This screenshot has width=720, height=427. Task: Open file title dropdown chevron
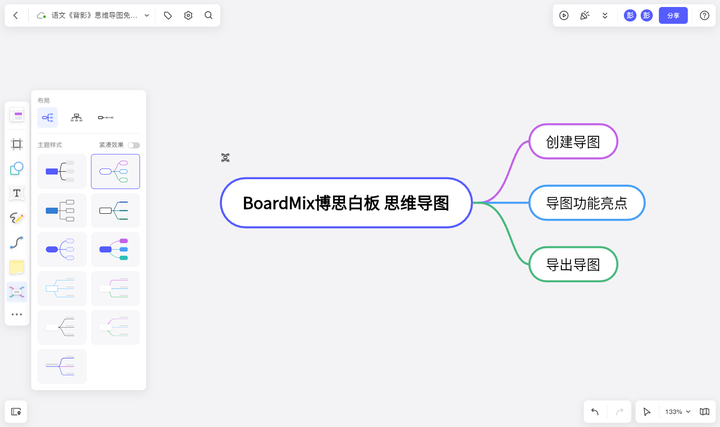pyautogui.click(x=147, y=16)
